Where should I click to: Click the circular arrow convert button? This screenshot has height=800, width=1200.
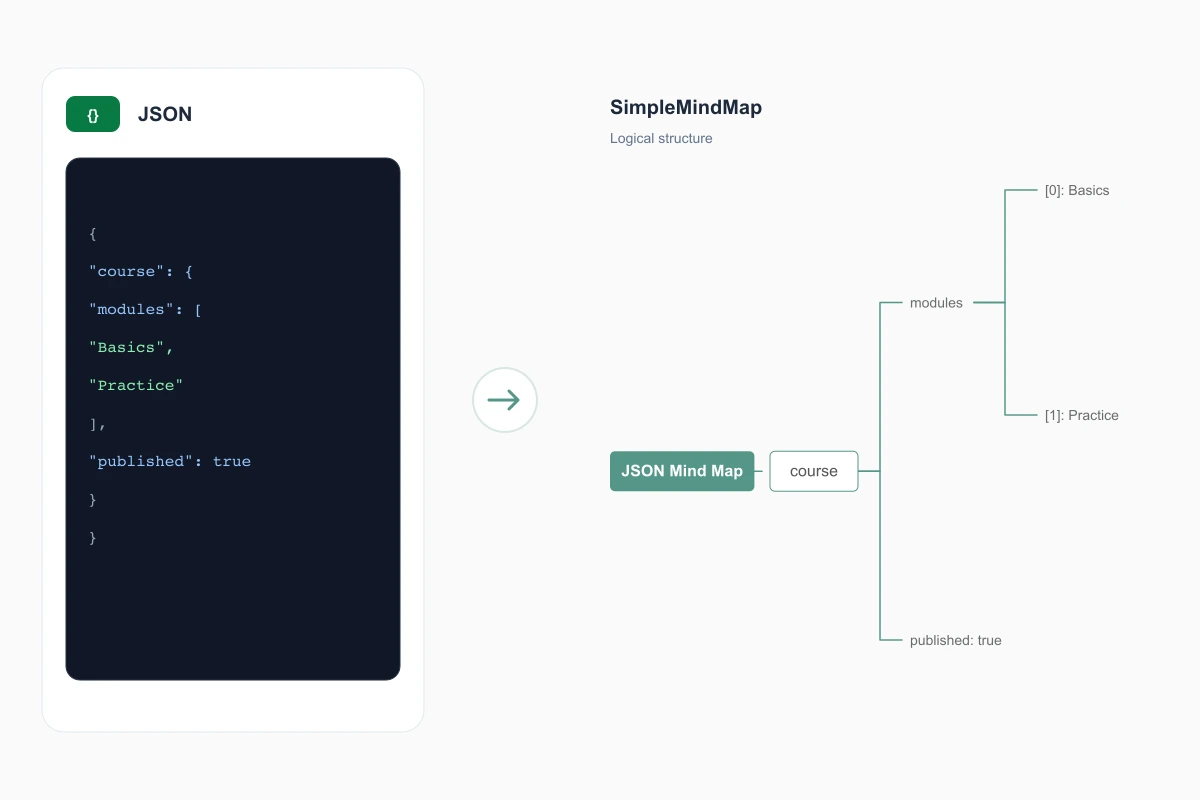coord(505,400)
